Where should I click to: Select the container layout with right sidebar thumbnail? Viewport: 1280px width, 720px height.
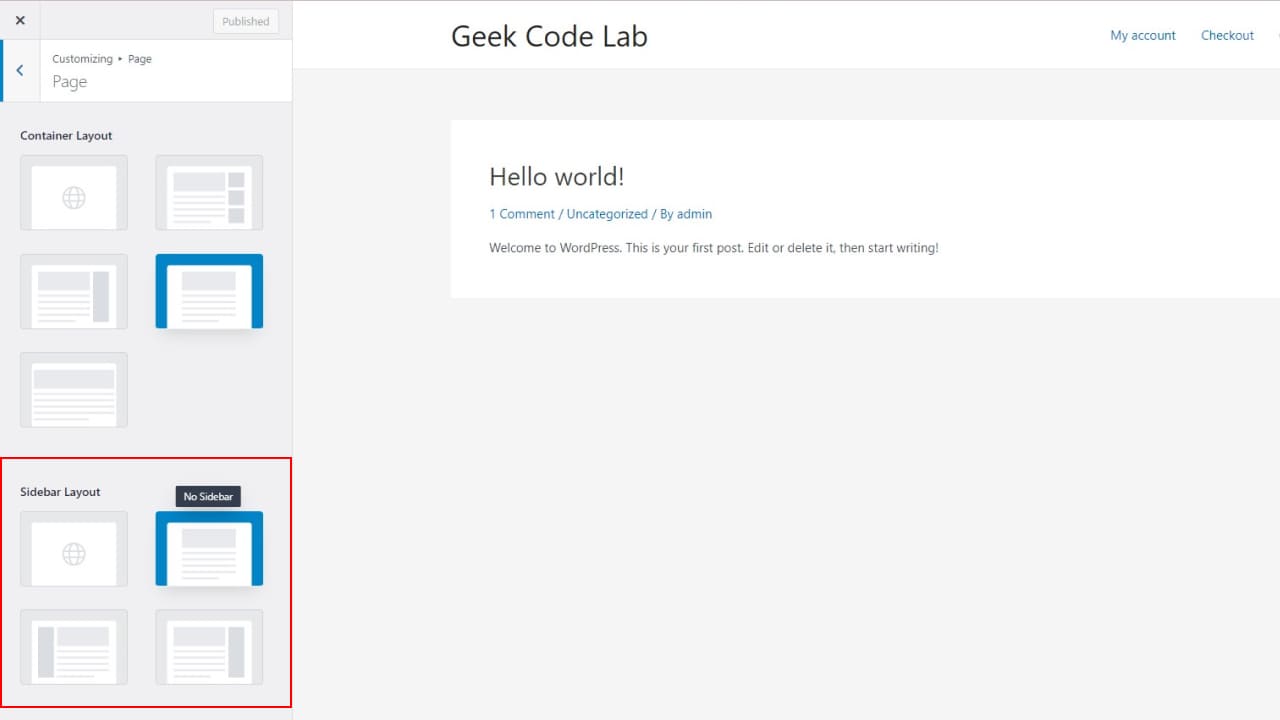73,292
